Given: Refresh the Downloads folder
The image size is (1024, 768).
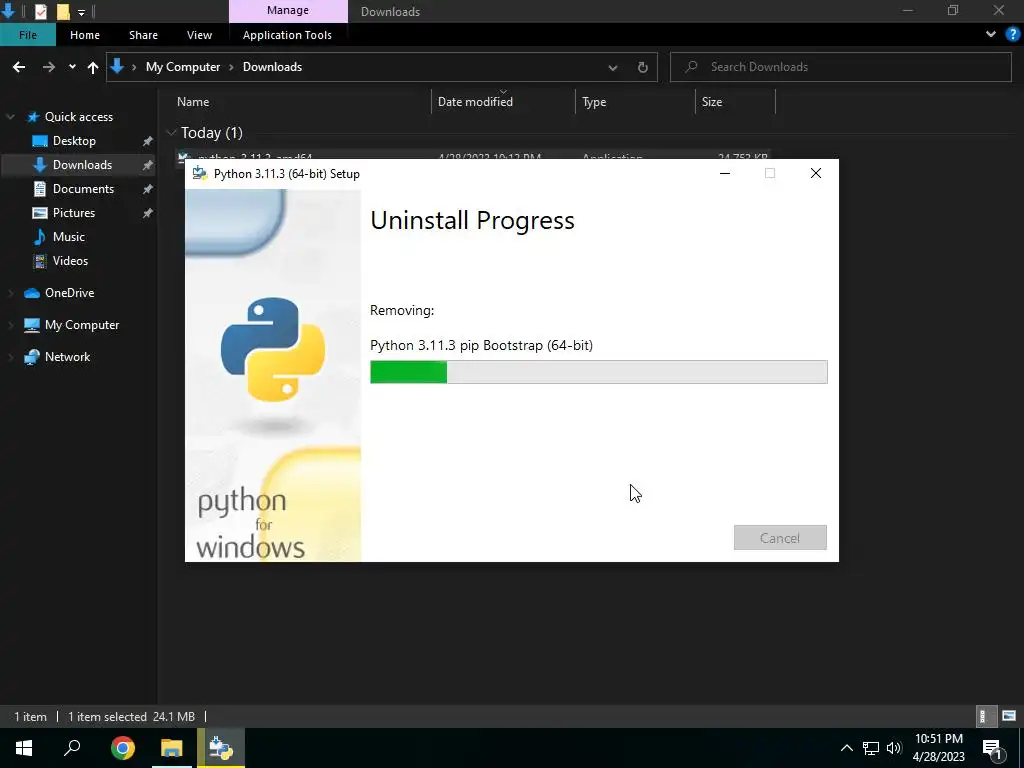Looking at the screenshot, I should (x=643, y=67).
